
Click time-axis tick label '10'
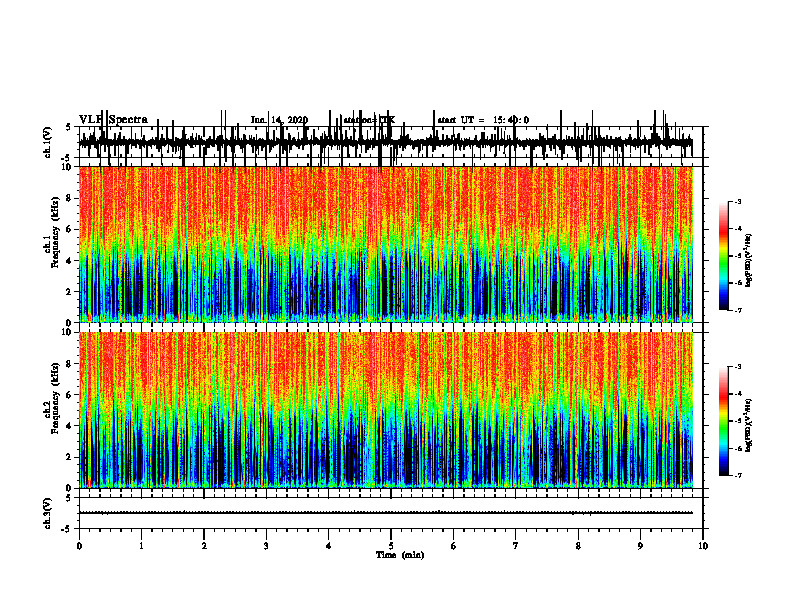pos(703,546)
